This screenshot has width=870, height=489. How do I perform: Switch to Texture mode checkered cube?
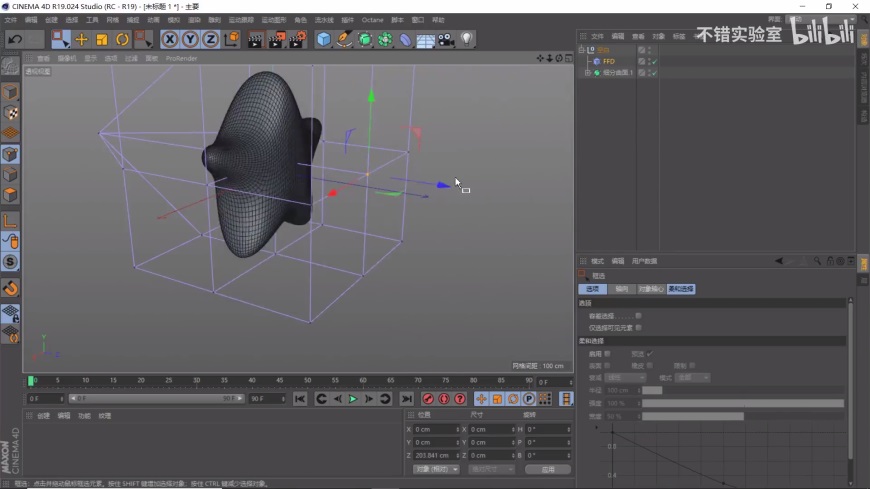(10, 113)
